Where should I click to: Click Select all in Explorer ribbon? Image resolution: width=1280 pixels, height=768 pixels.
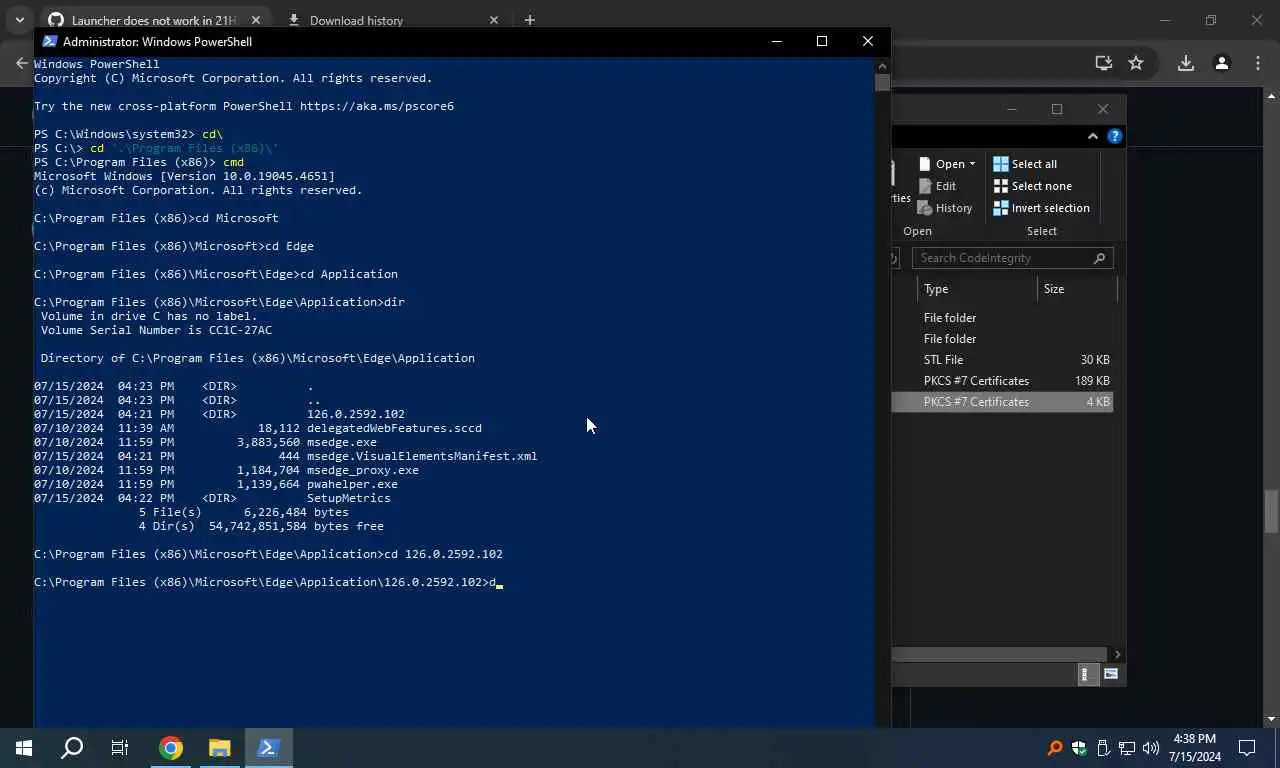(1025, 164)
